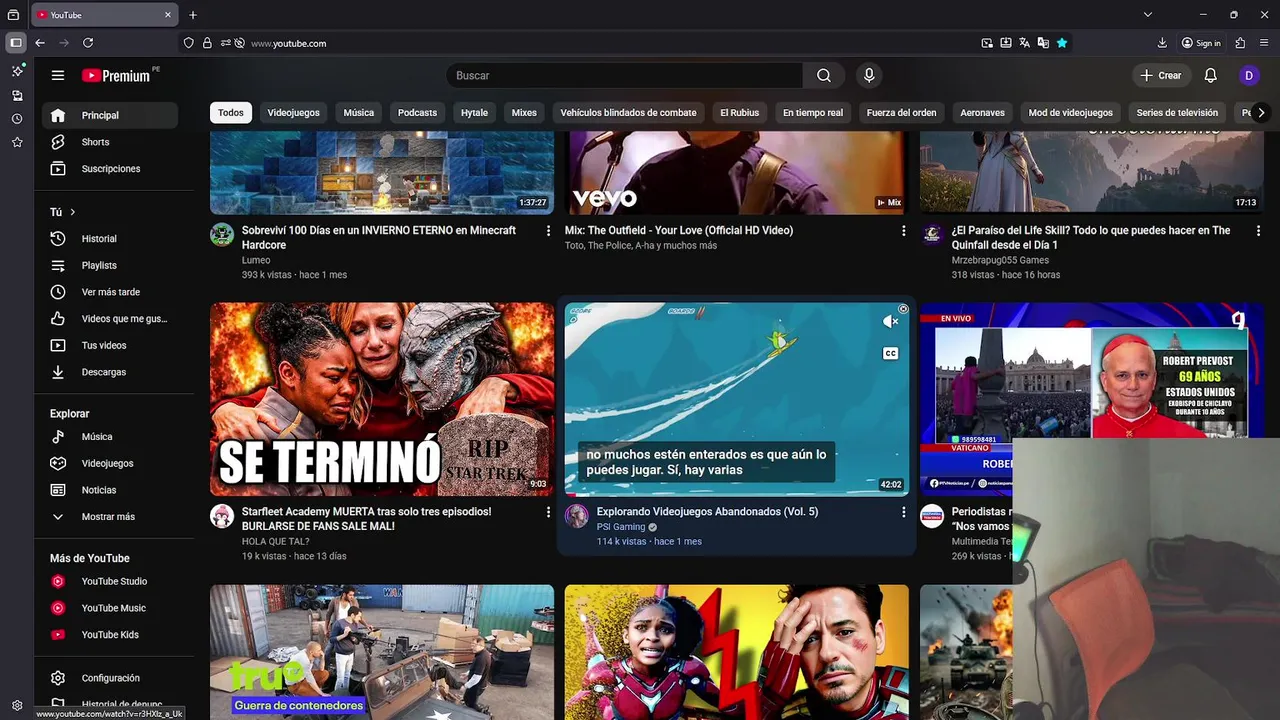Open options for Mix: The Outfield
The height and width of the screenshot is (720, 1280).
click(903, 231)
